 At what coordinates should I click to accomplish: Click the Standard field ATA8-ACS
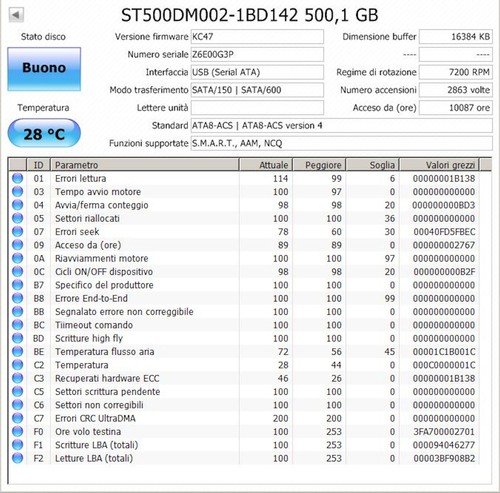(x=341, y=126)
